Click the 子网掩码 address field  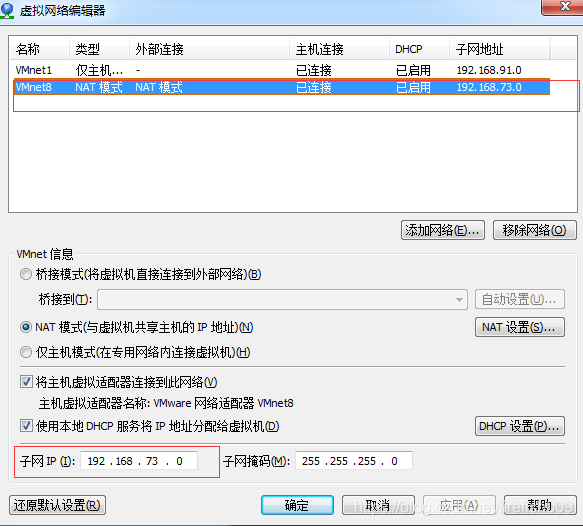coord(354,461)
